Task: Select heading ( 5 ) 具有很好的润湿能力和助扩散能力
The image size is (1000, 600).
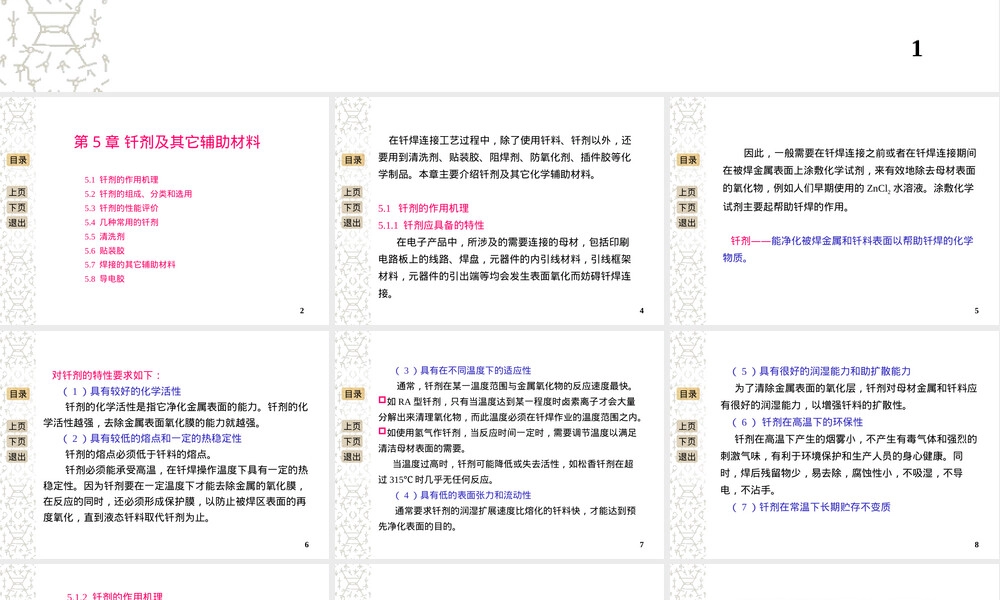Action: coord(821,371)
